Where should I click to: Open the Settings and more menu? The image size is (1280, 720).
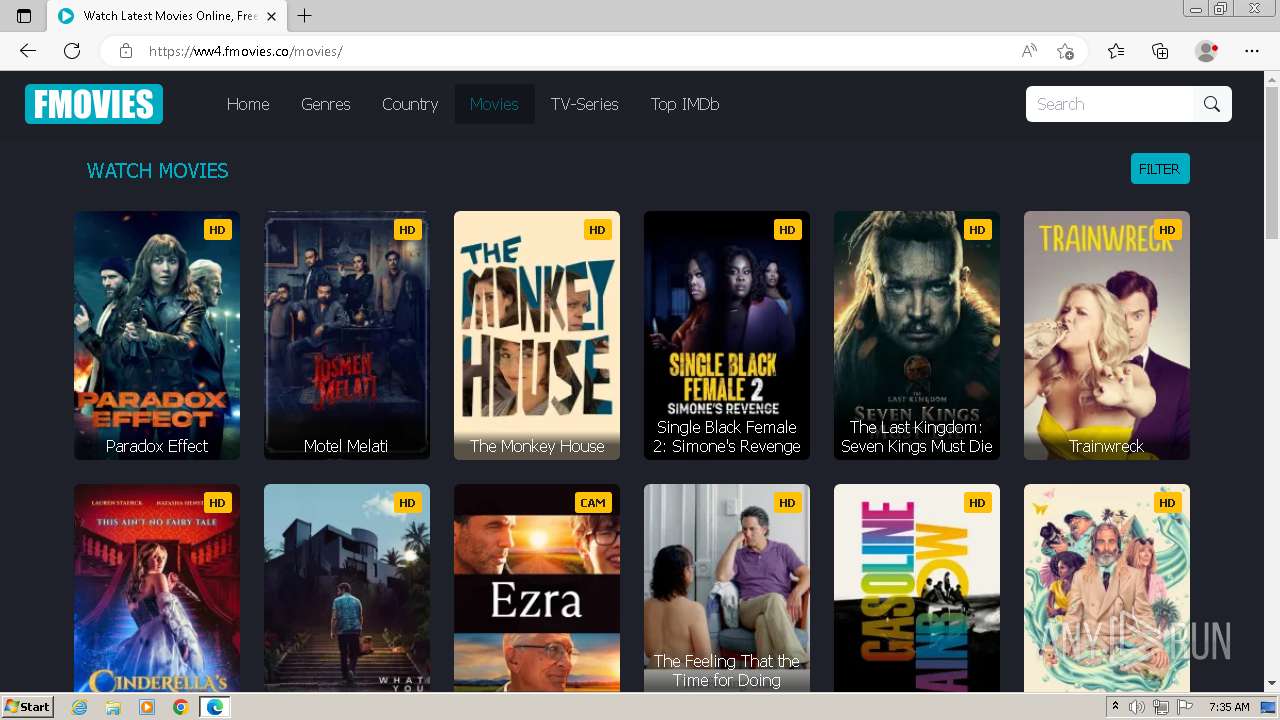1252,51
